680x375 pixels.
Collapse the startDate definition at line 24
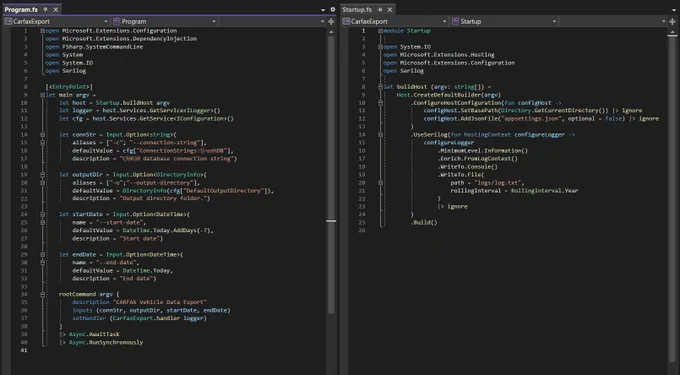(x=42, y=214)
